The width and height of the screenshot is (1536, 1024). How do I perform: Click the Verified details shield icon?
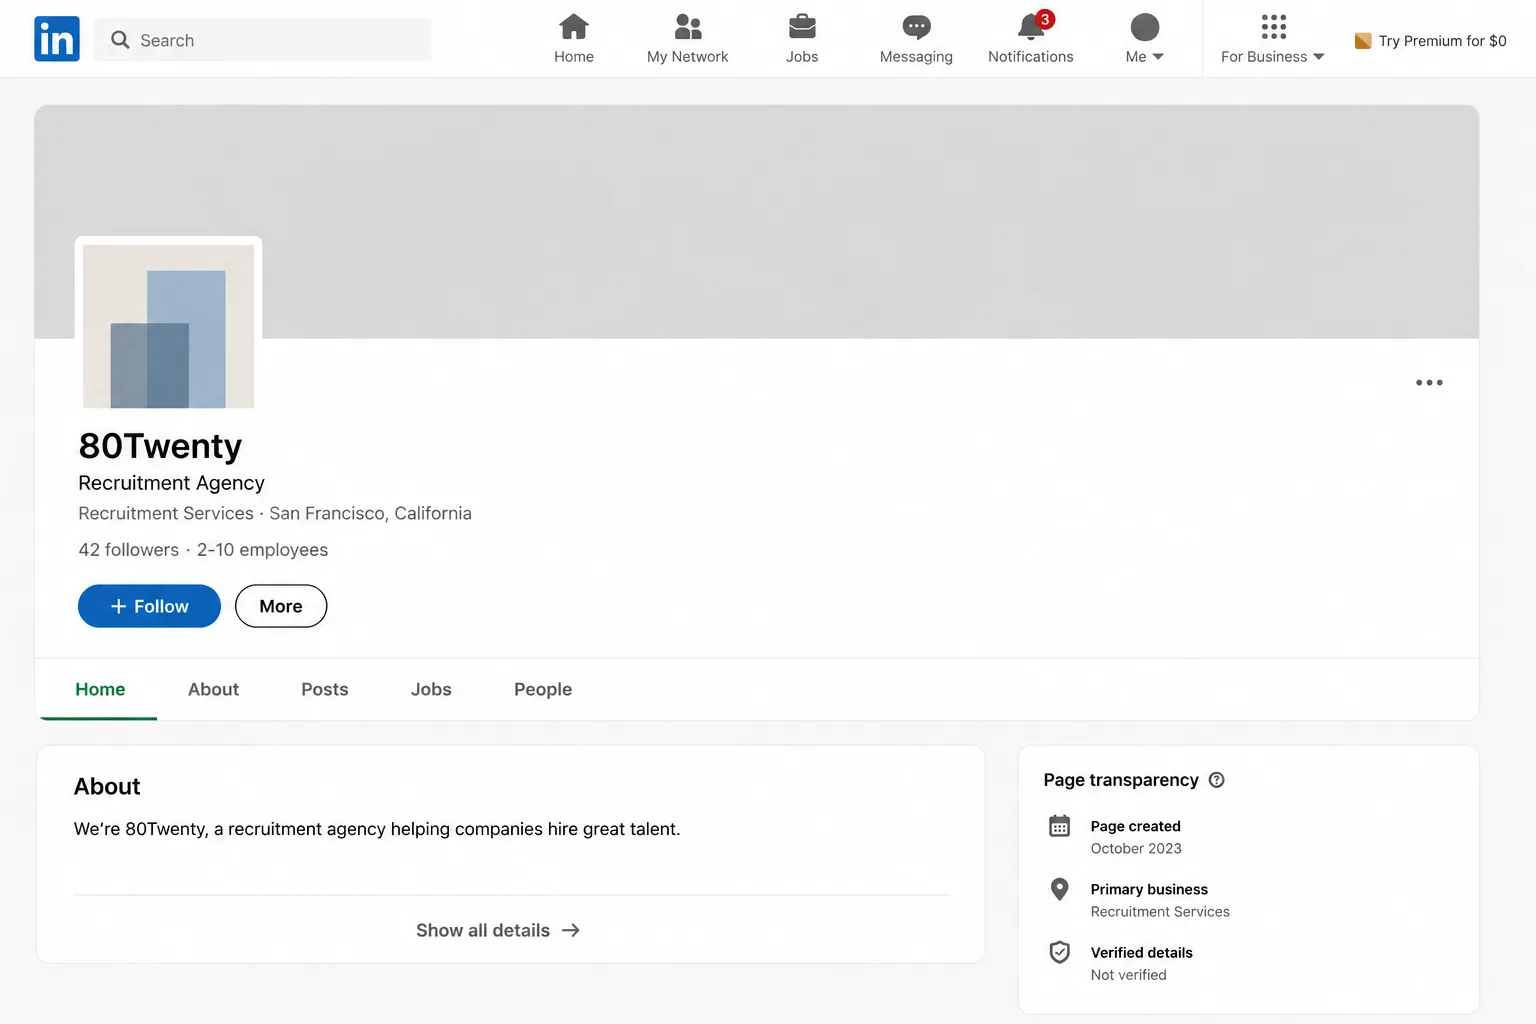click(1060, 952)
